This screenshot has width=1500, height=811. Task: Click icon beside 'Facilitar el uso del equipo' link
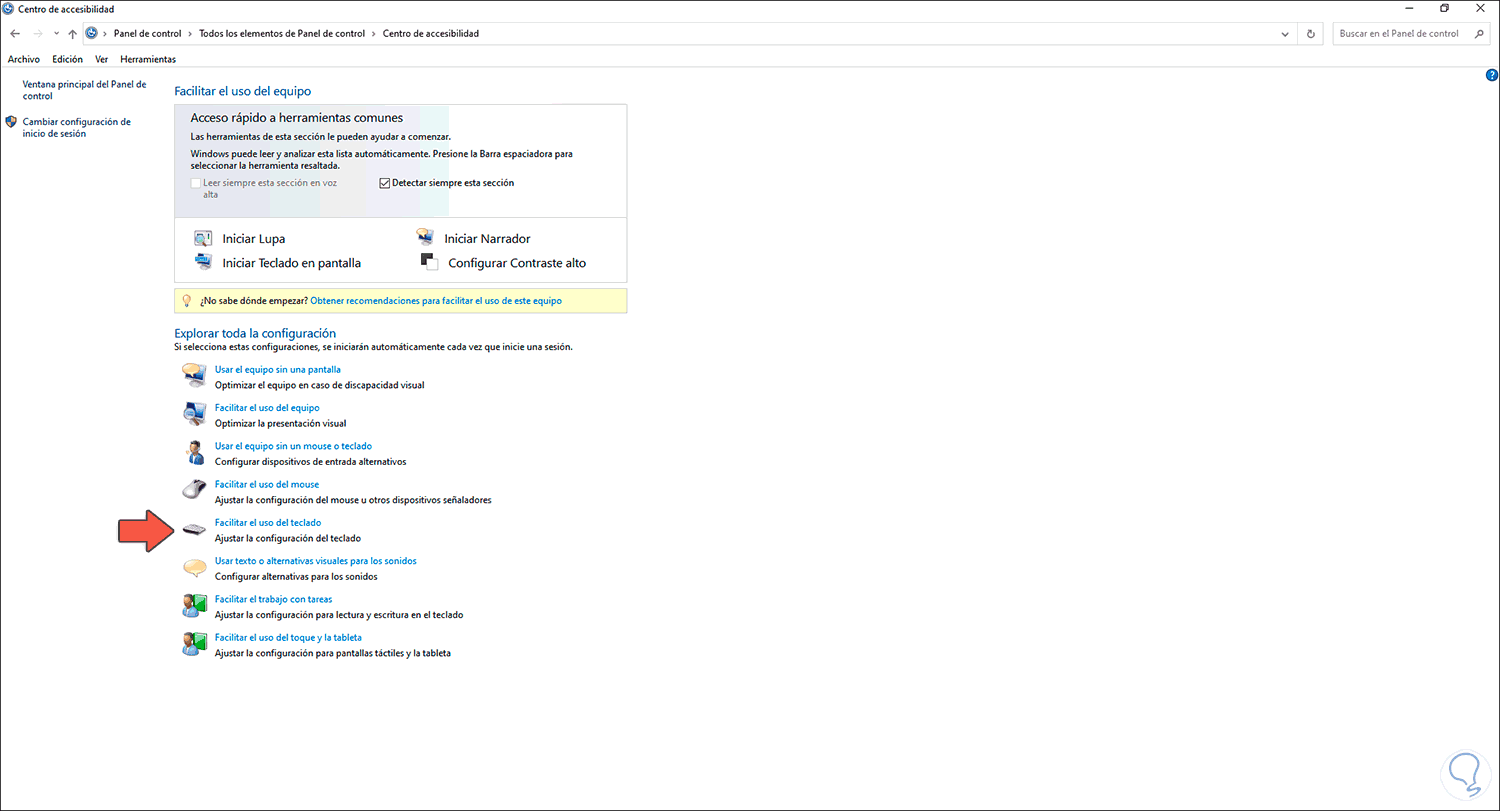pos(194,413)
